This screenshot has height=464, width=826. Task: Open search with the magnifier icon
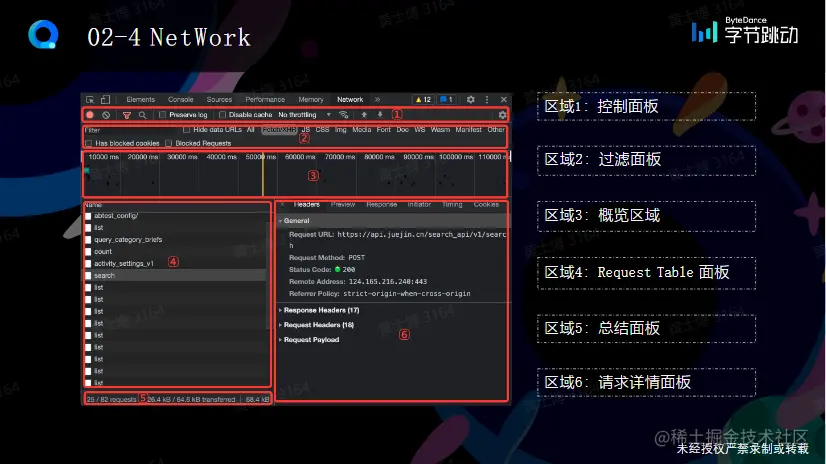[x=142, y=115]
